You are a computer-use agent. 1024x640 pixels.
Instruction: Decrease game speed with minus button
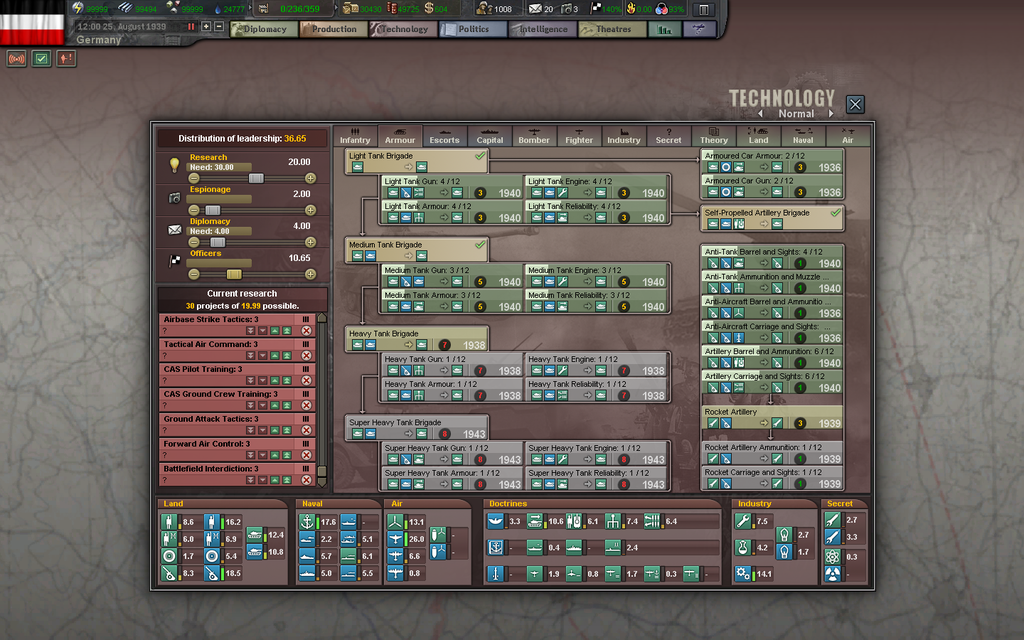pyautogui.click(x=219, y=27)
